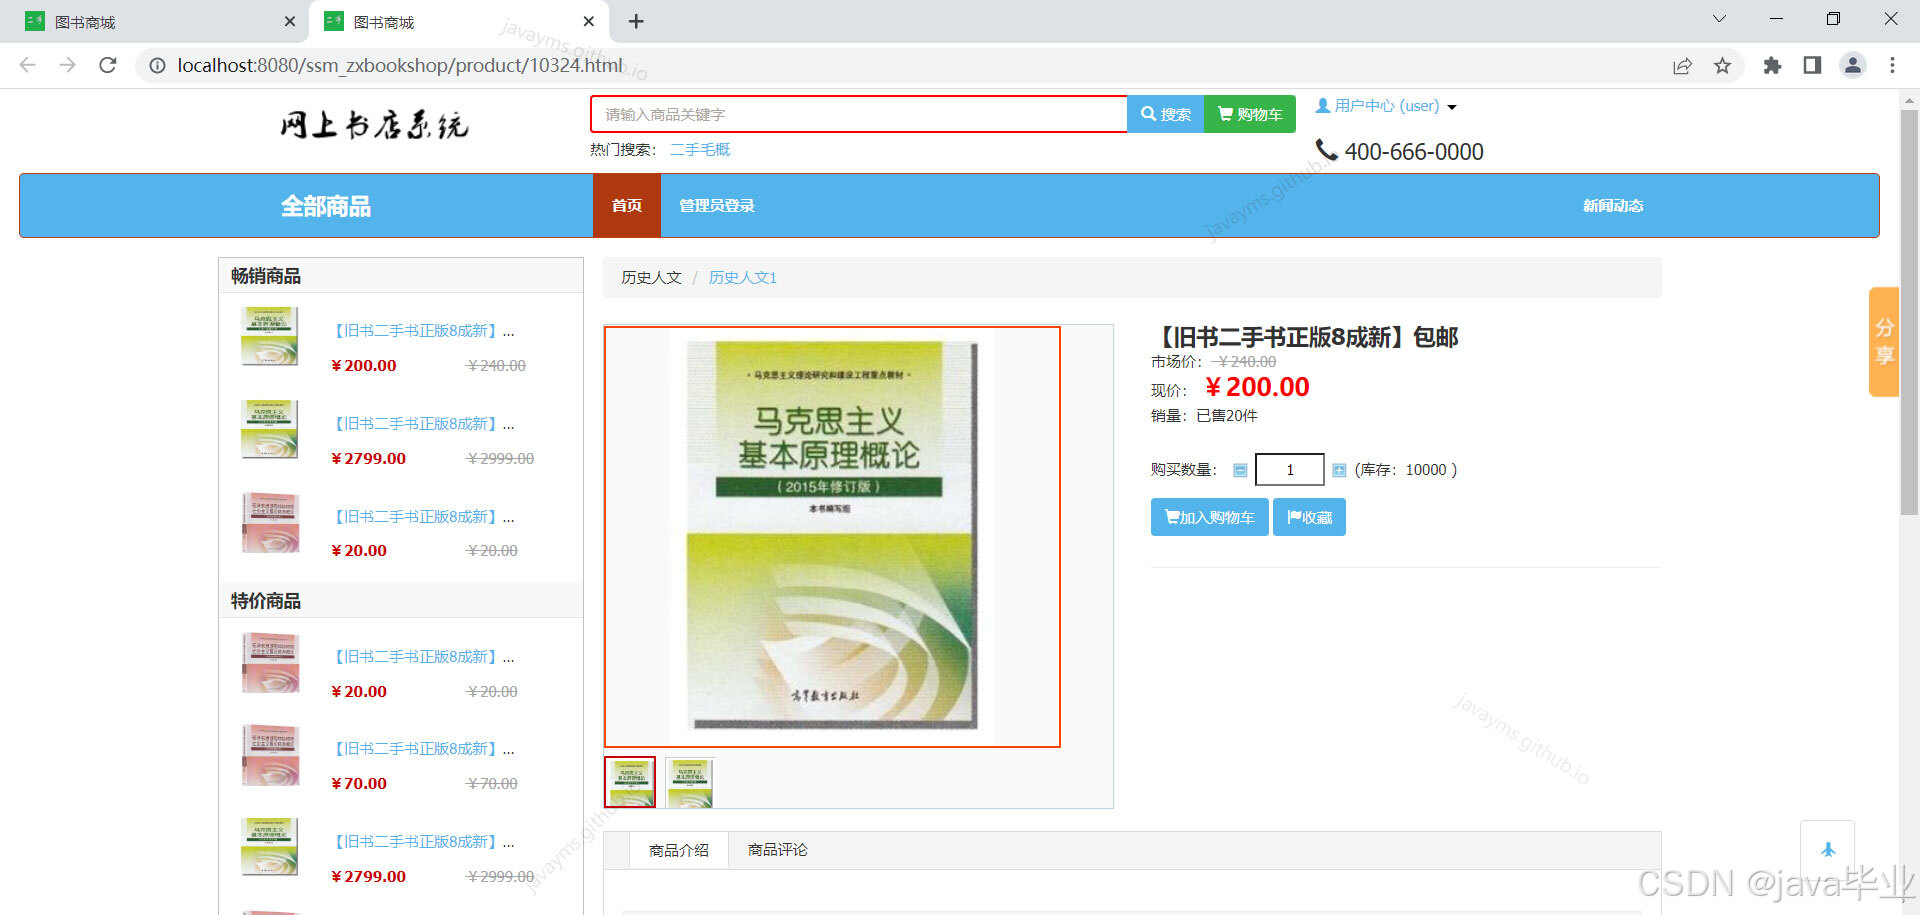Open the browser extensions puzzle icon

(x=1772, y=66)
